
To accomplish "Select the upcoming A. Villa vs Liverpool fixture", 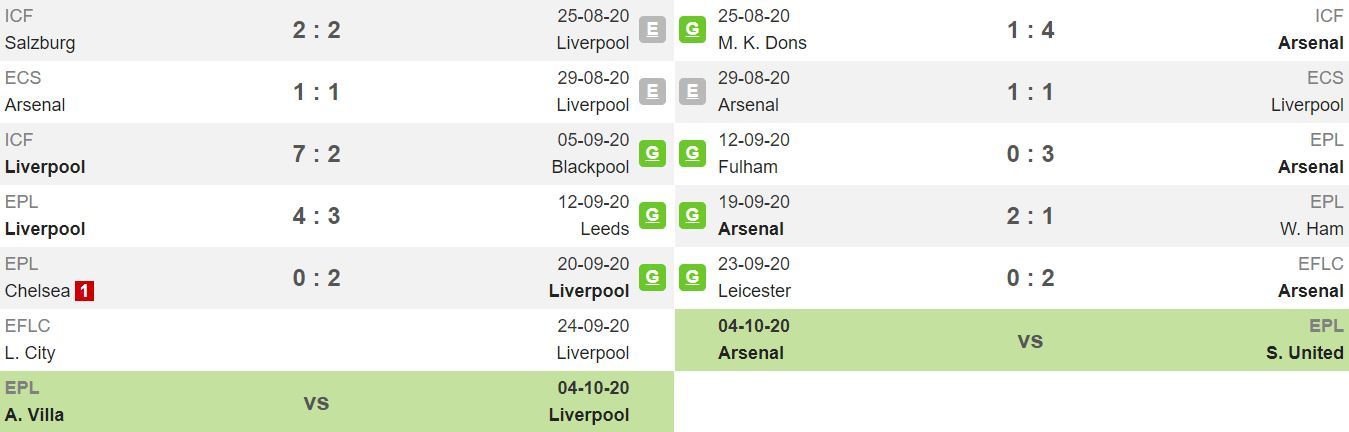I will 337,401.
